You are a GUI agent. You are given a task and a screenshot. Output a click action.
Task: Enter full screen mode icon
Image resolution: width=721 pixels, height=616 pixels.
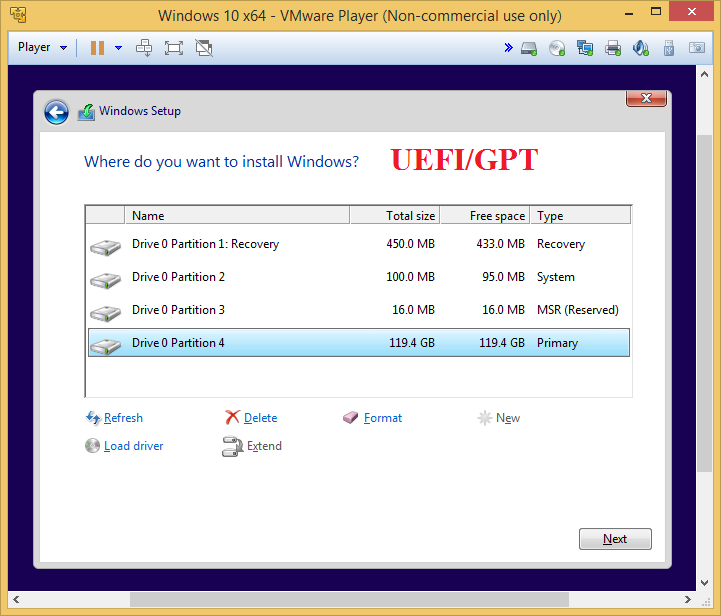pyautogui.click(x=174, y=48)
